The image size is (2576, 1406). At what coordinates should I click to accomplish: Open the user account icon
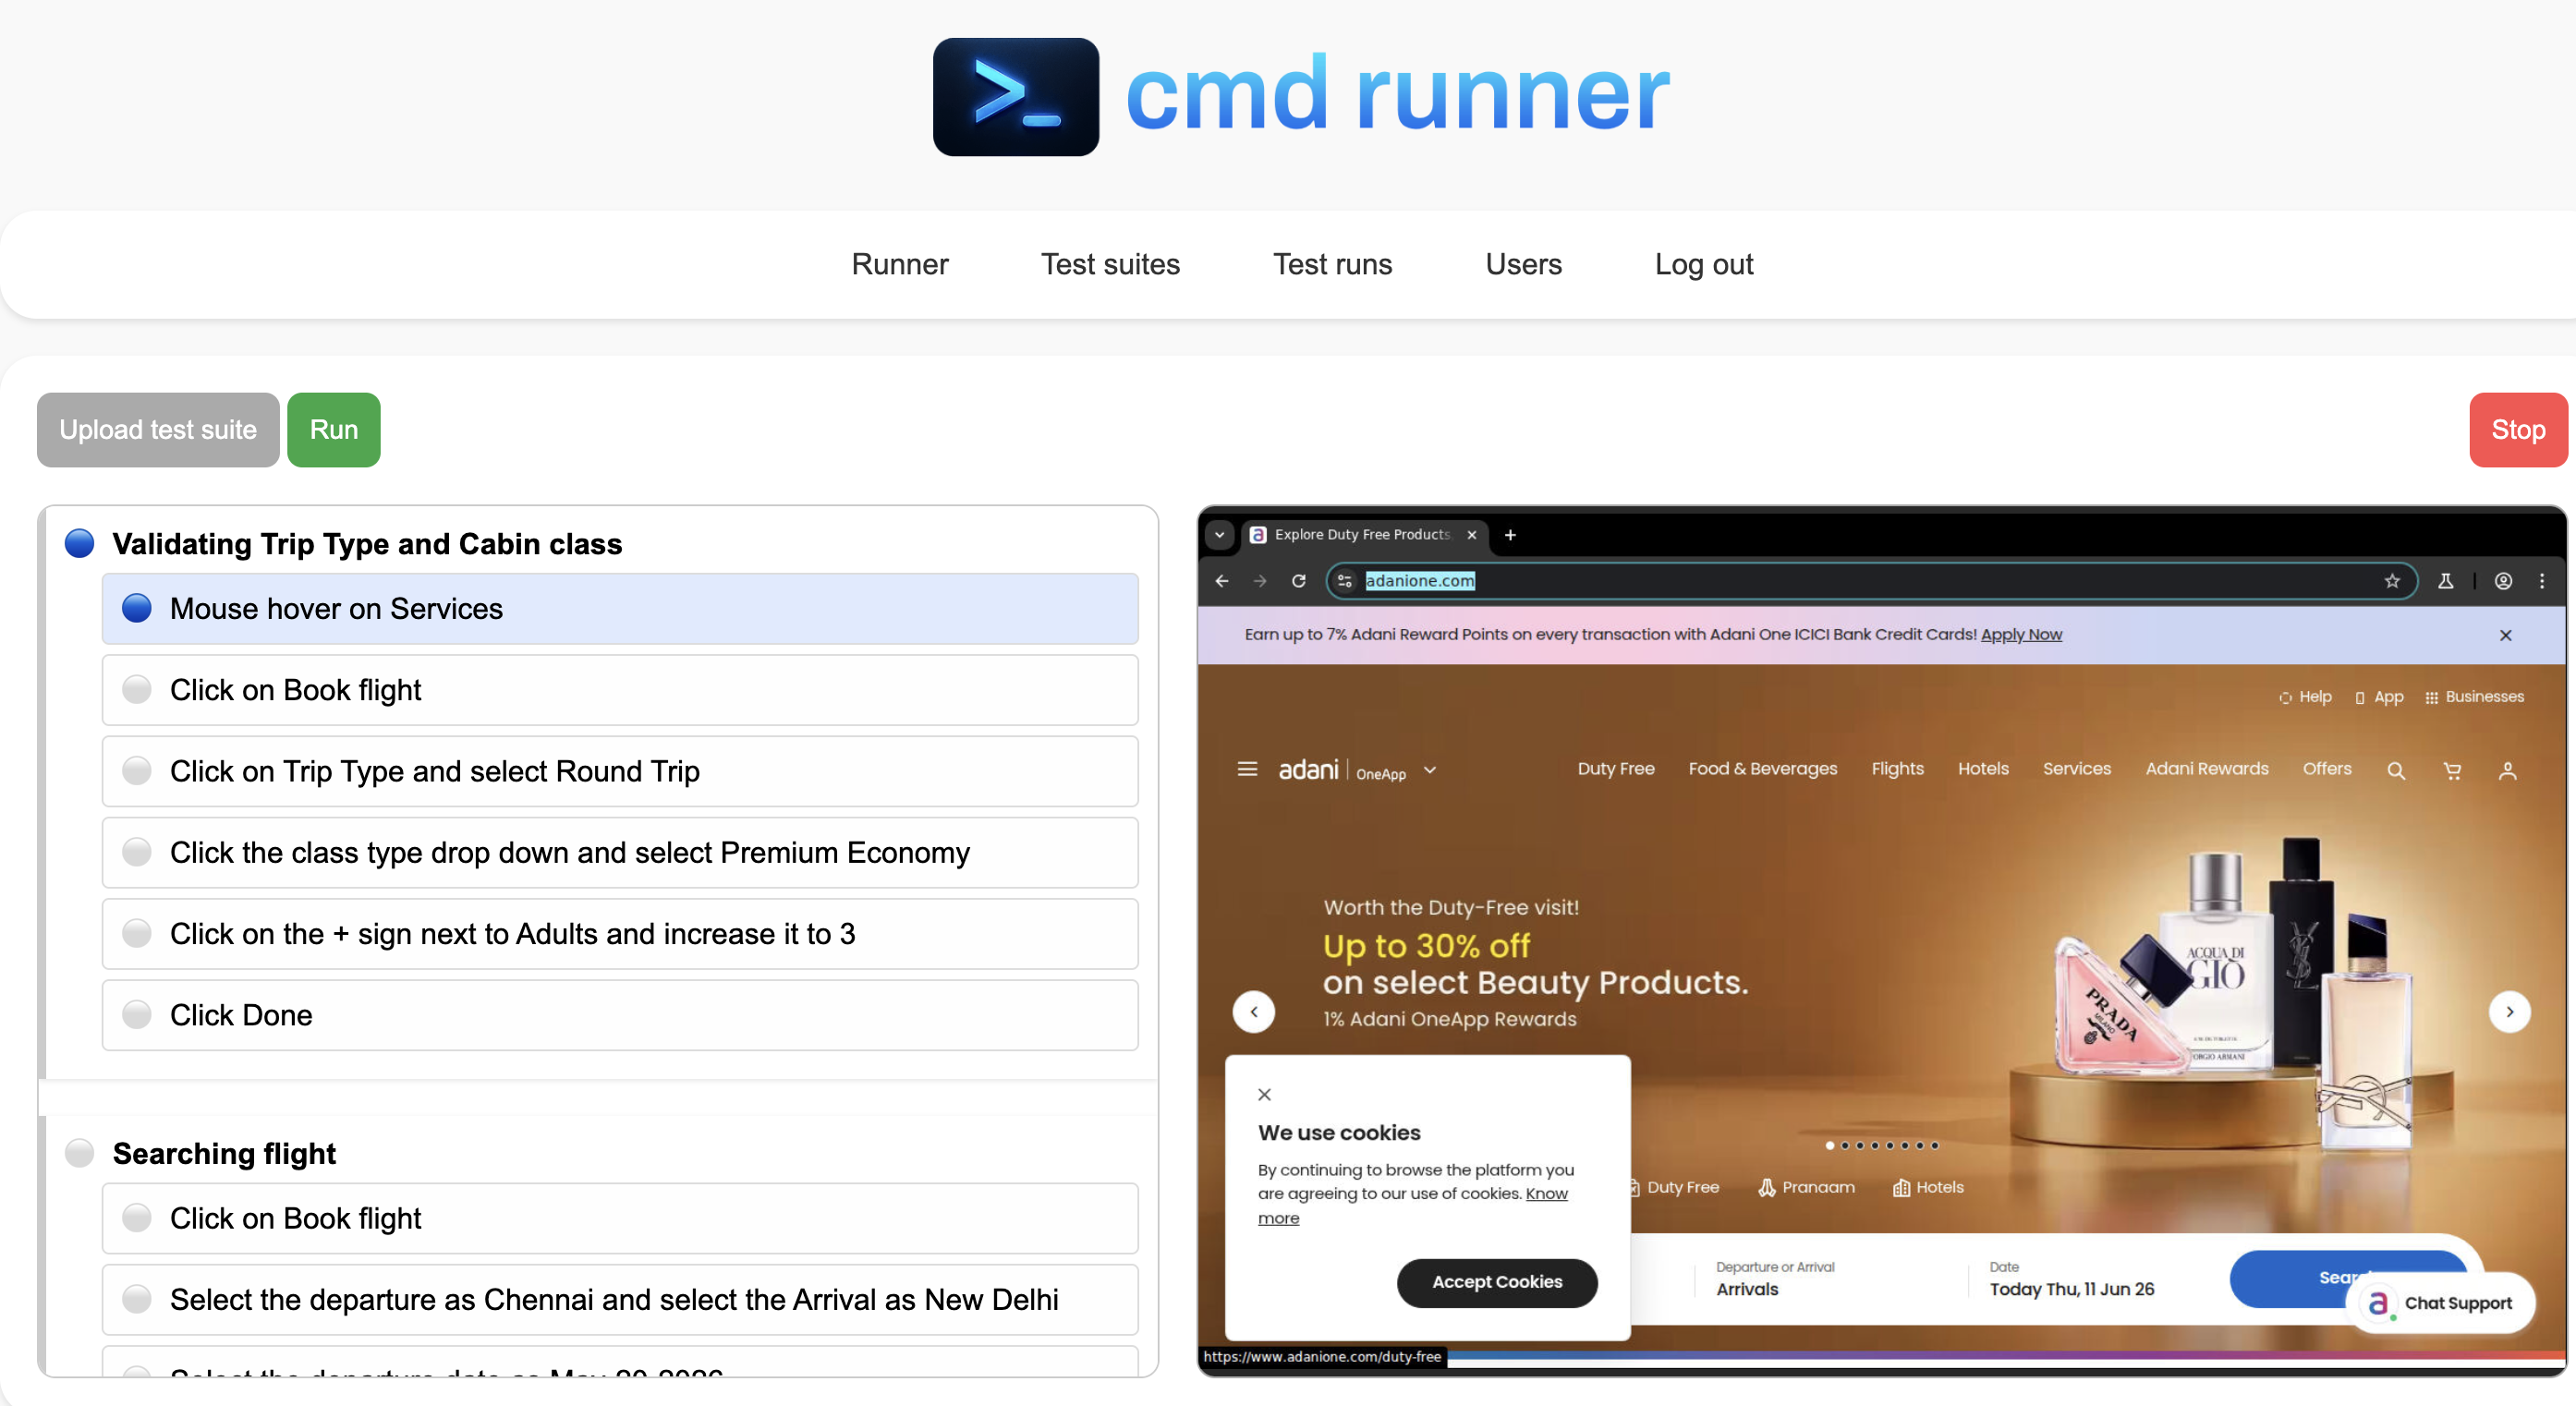tap(2507, 770)
